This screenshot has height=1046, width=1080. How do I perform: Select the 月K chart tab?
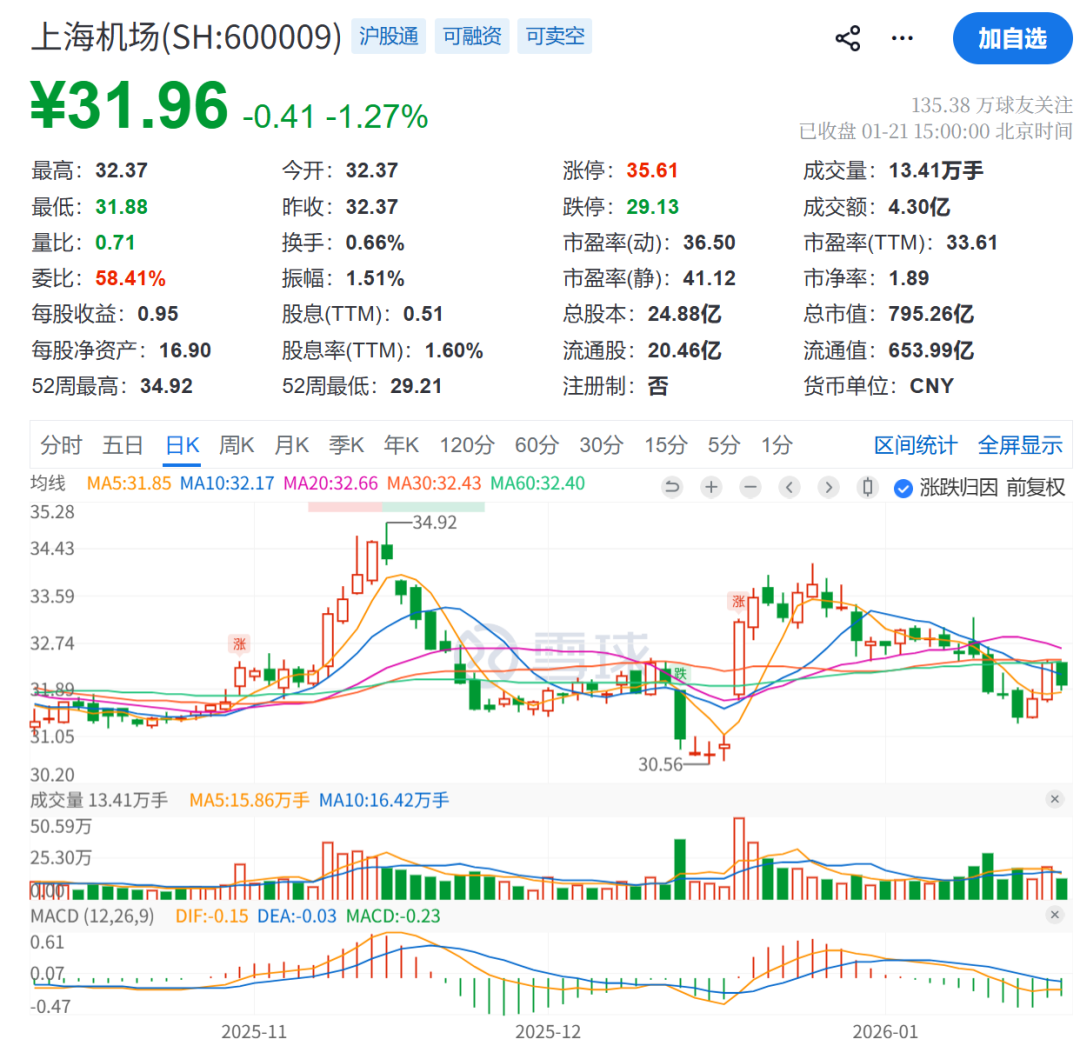pyautogui.click(x=291, y=445)
